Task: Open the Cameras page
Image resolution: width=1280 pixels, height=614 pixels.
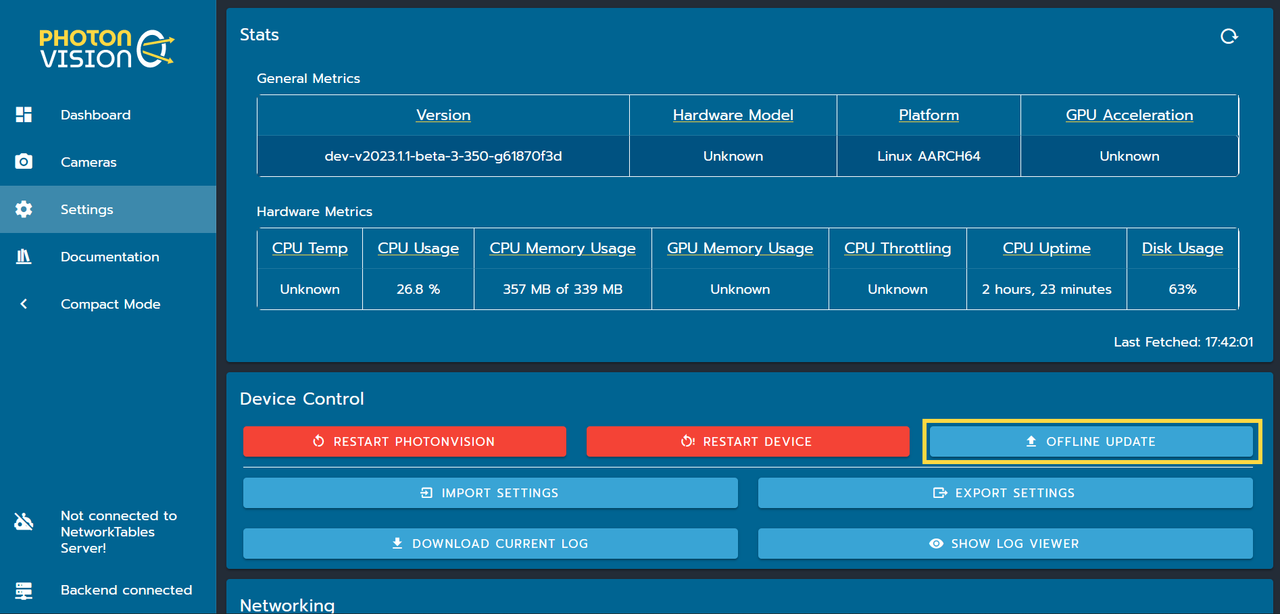Action: pyautogui.click(x=108, y=162)
